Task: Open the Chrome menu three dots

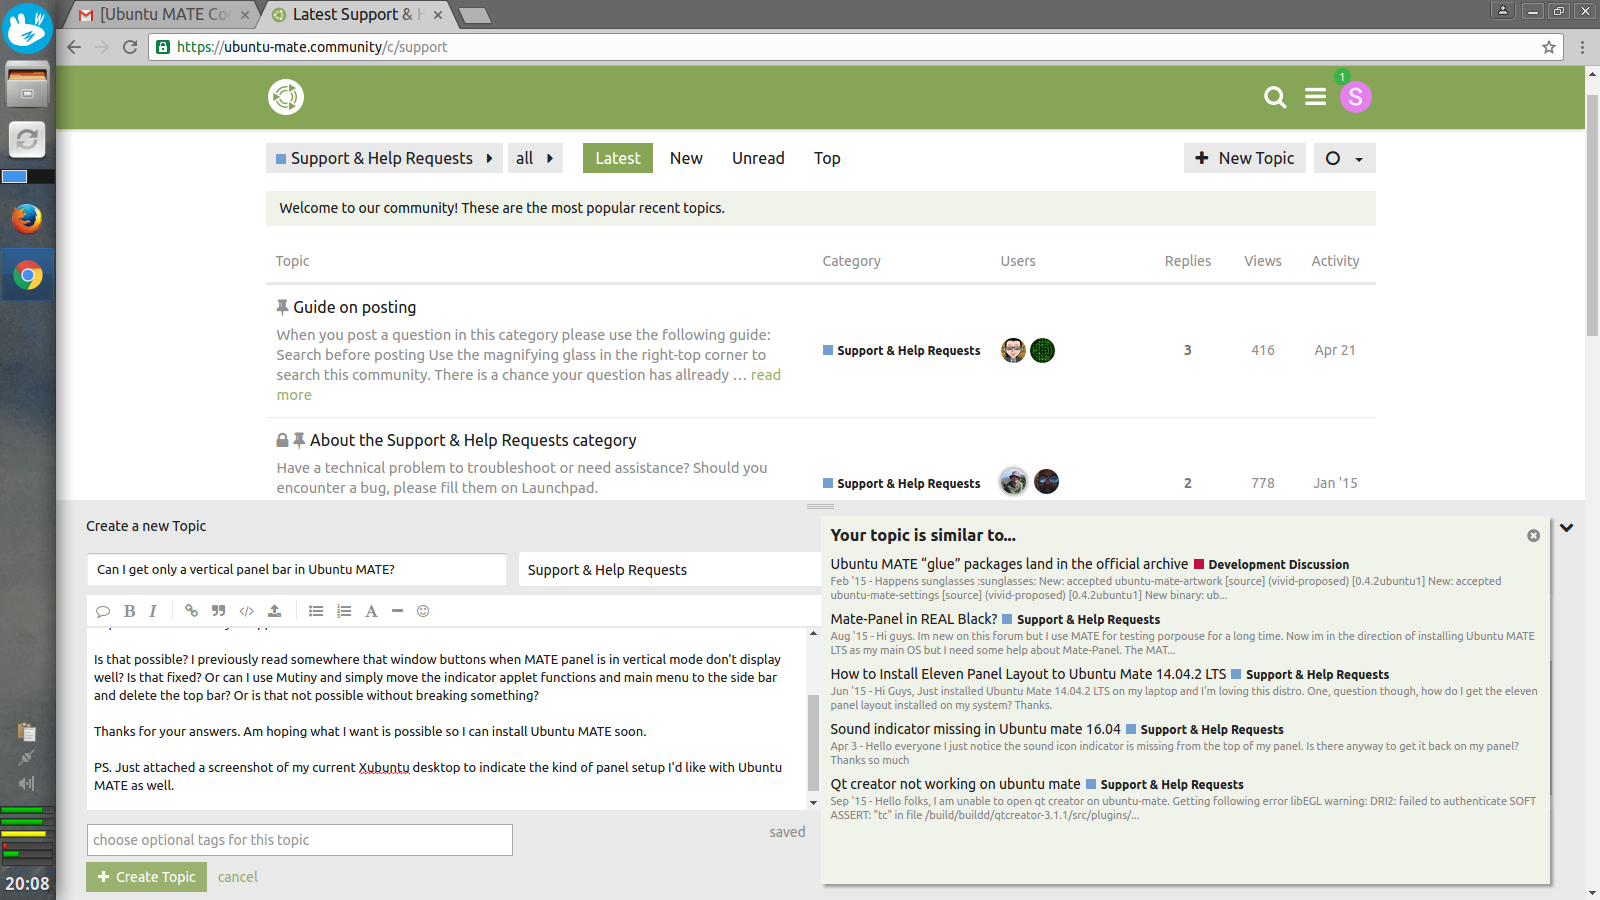Action: point(1582,47)
